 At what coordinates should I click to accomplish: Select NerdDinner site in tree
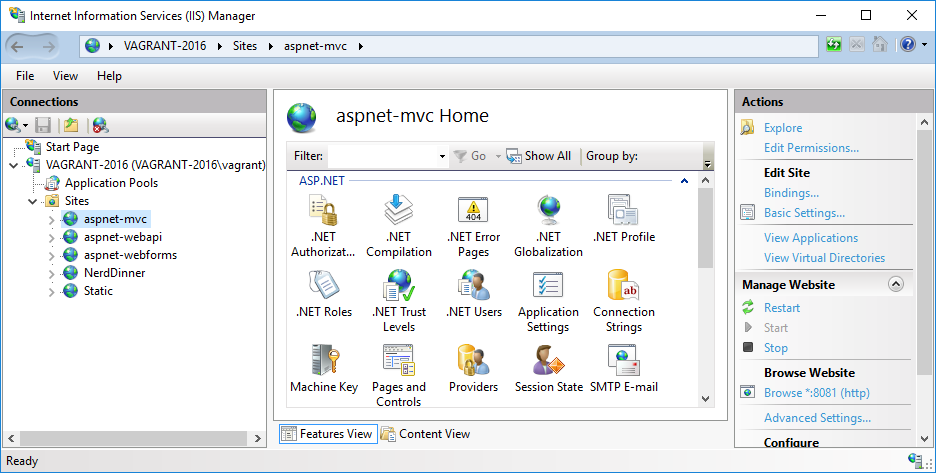pyautogui.click(x=115, y=273)
